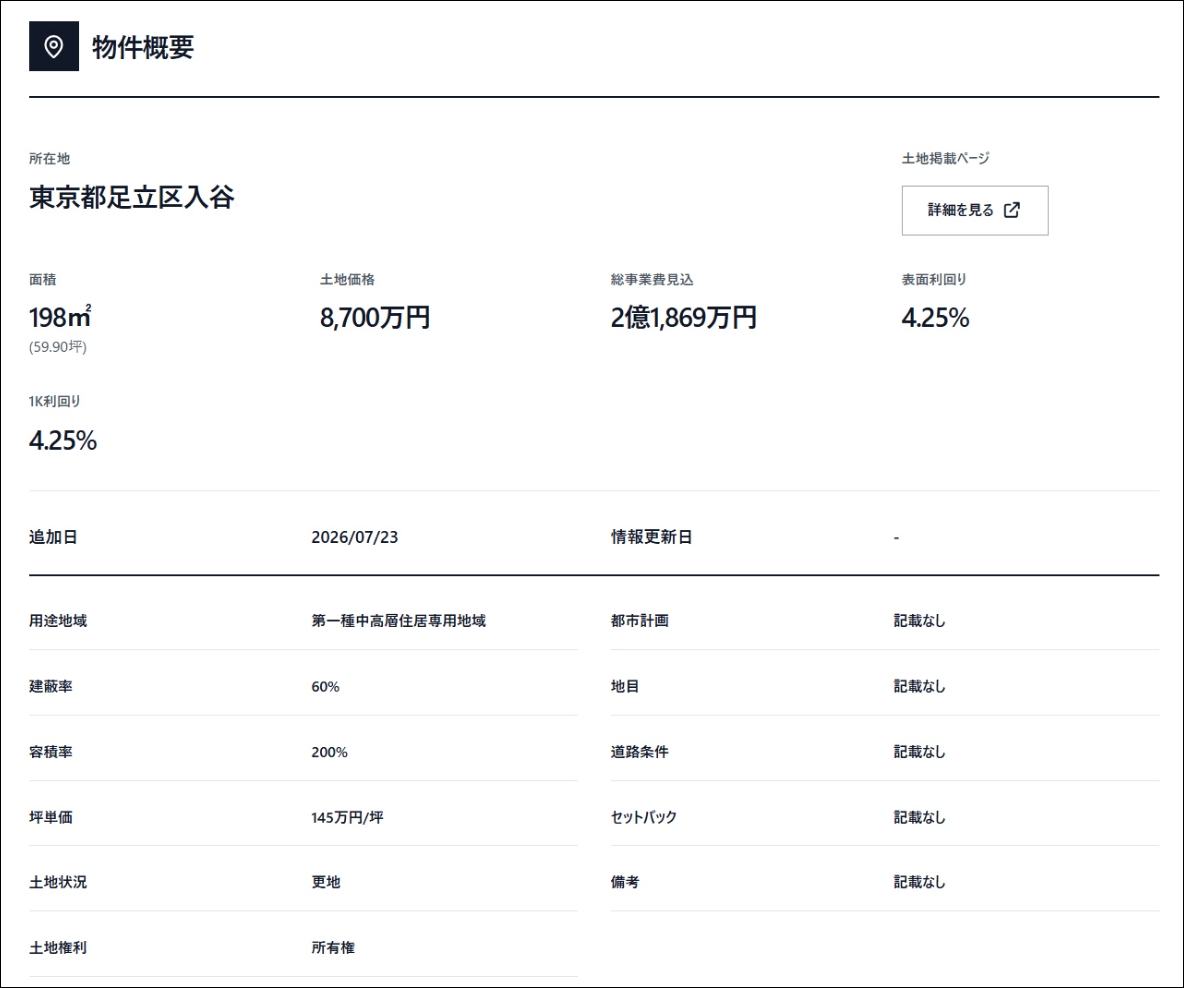The image size is (1184, 988).
Task: Click the total cost 2億1,869万円
Action: 683,317
